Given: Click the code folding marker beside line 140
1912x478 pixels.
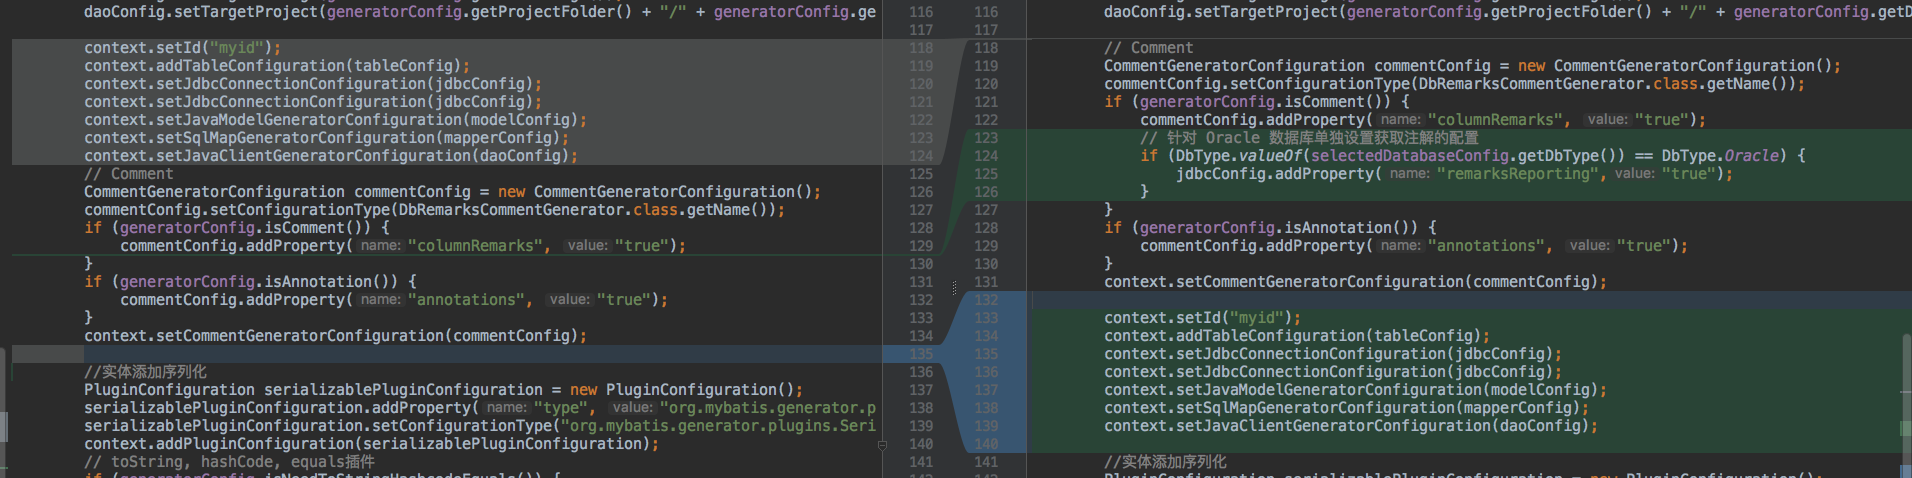Looking at the screenshot, I should pos(882,445).
